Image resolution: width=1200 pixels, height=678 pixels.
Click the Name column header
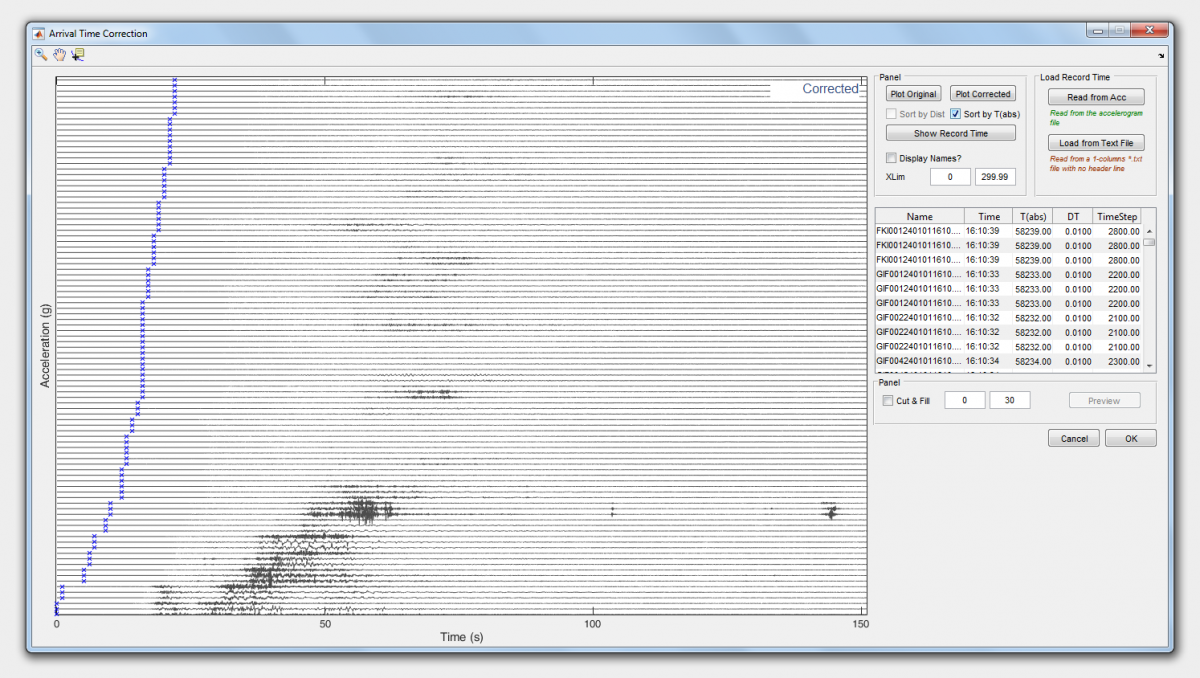coord(919,216)
